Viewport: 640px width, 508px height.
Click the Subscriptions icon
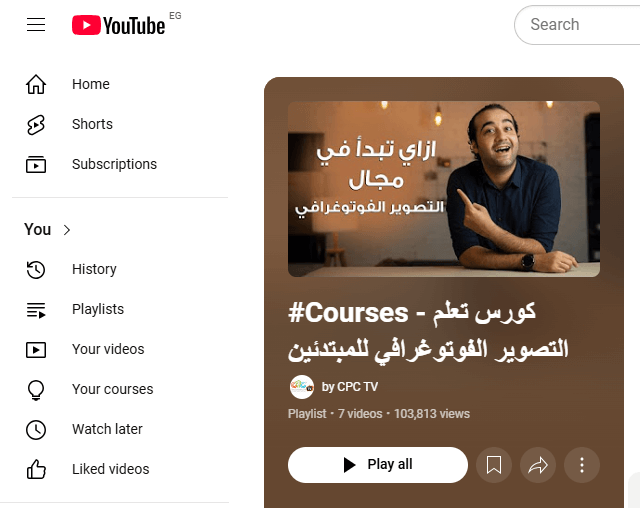[x=36, y=164]
